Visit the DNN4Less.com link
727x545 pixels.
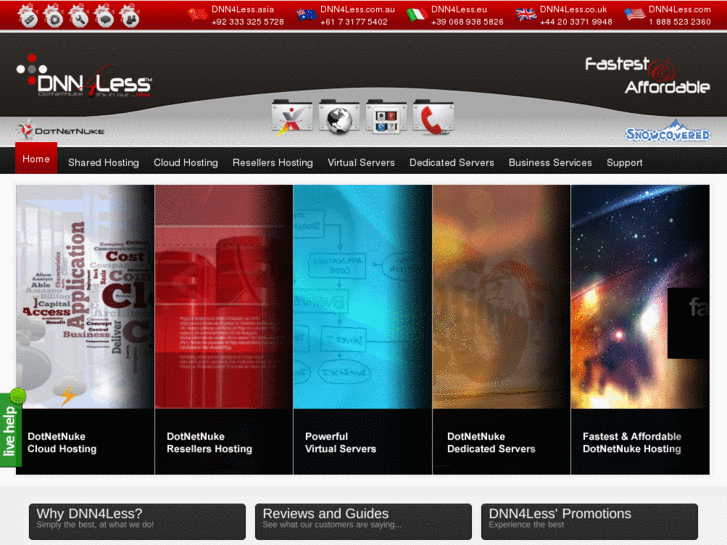point(679,9)
